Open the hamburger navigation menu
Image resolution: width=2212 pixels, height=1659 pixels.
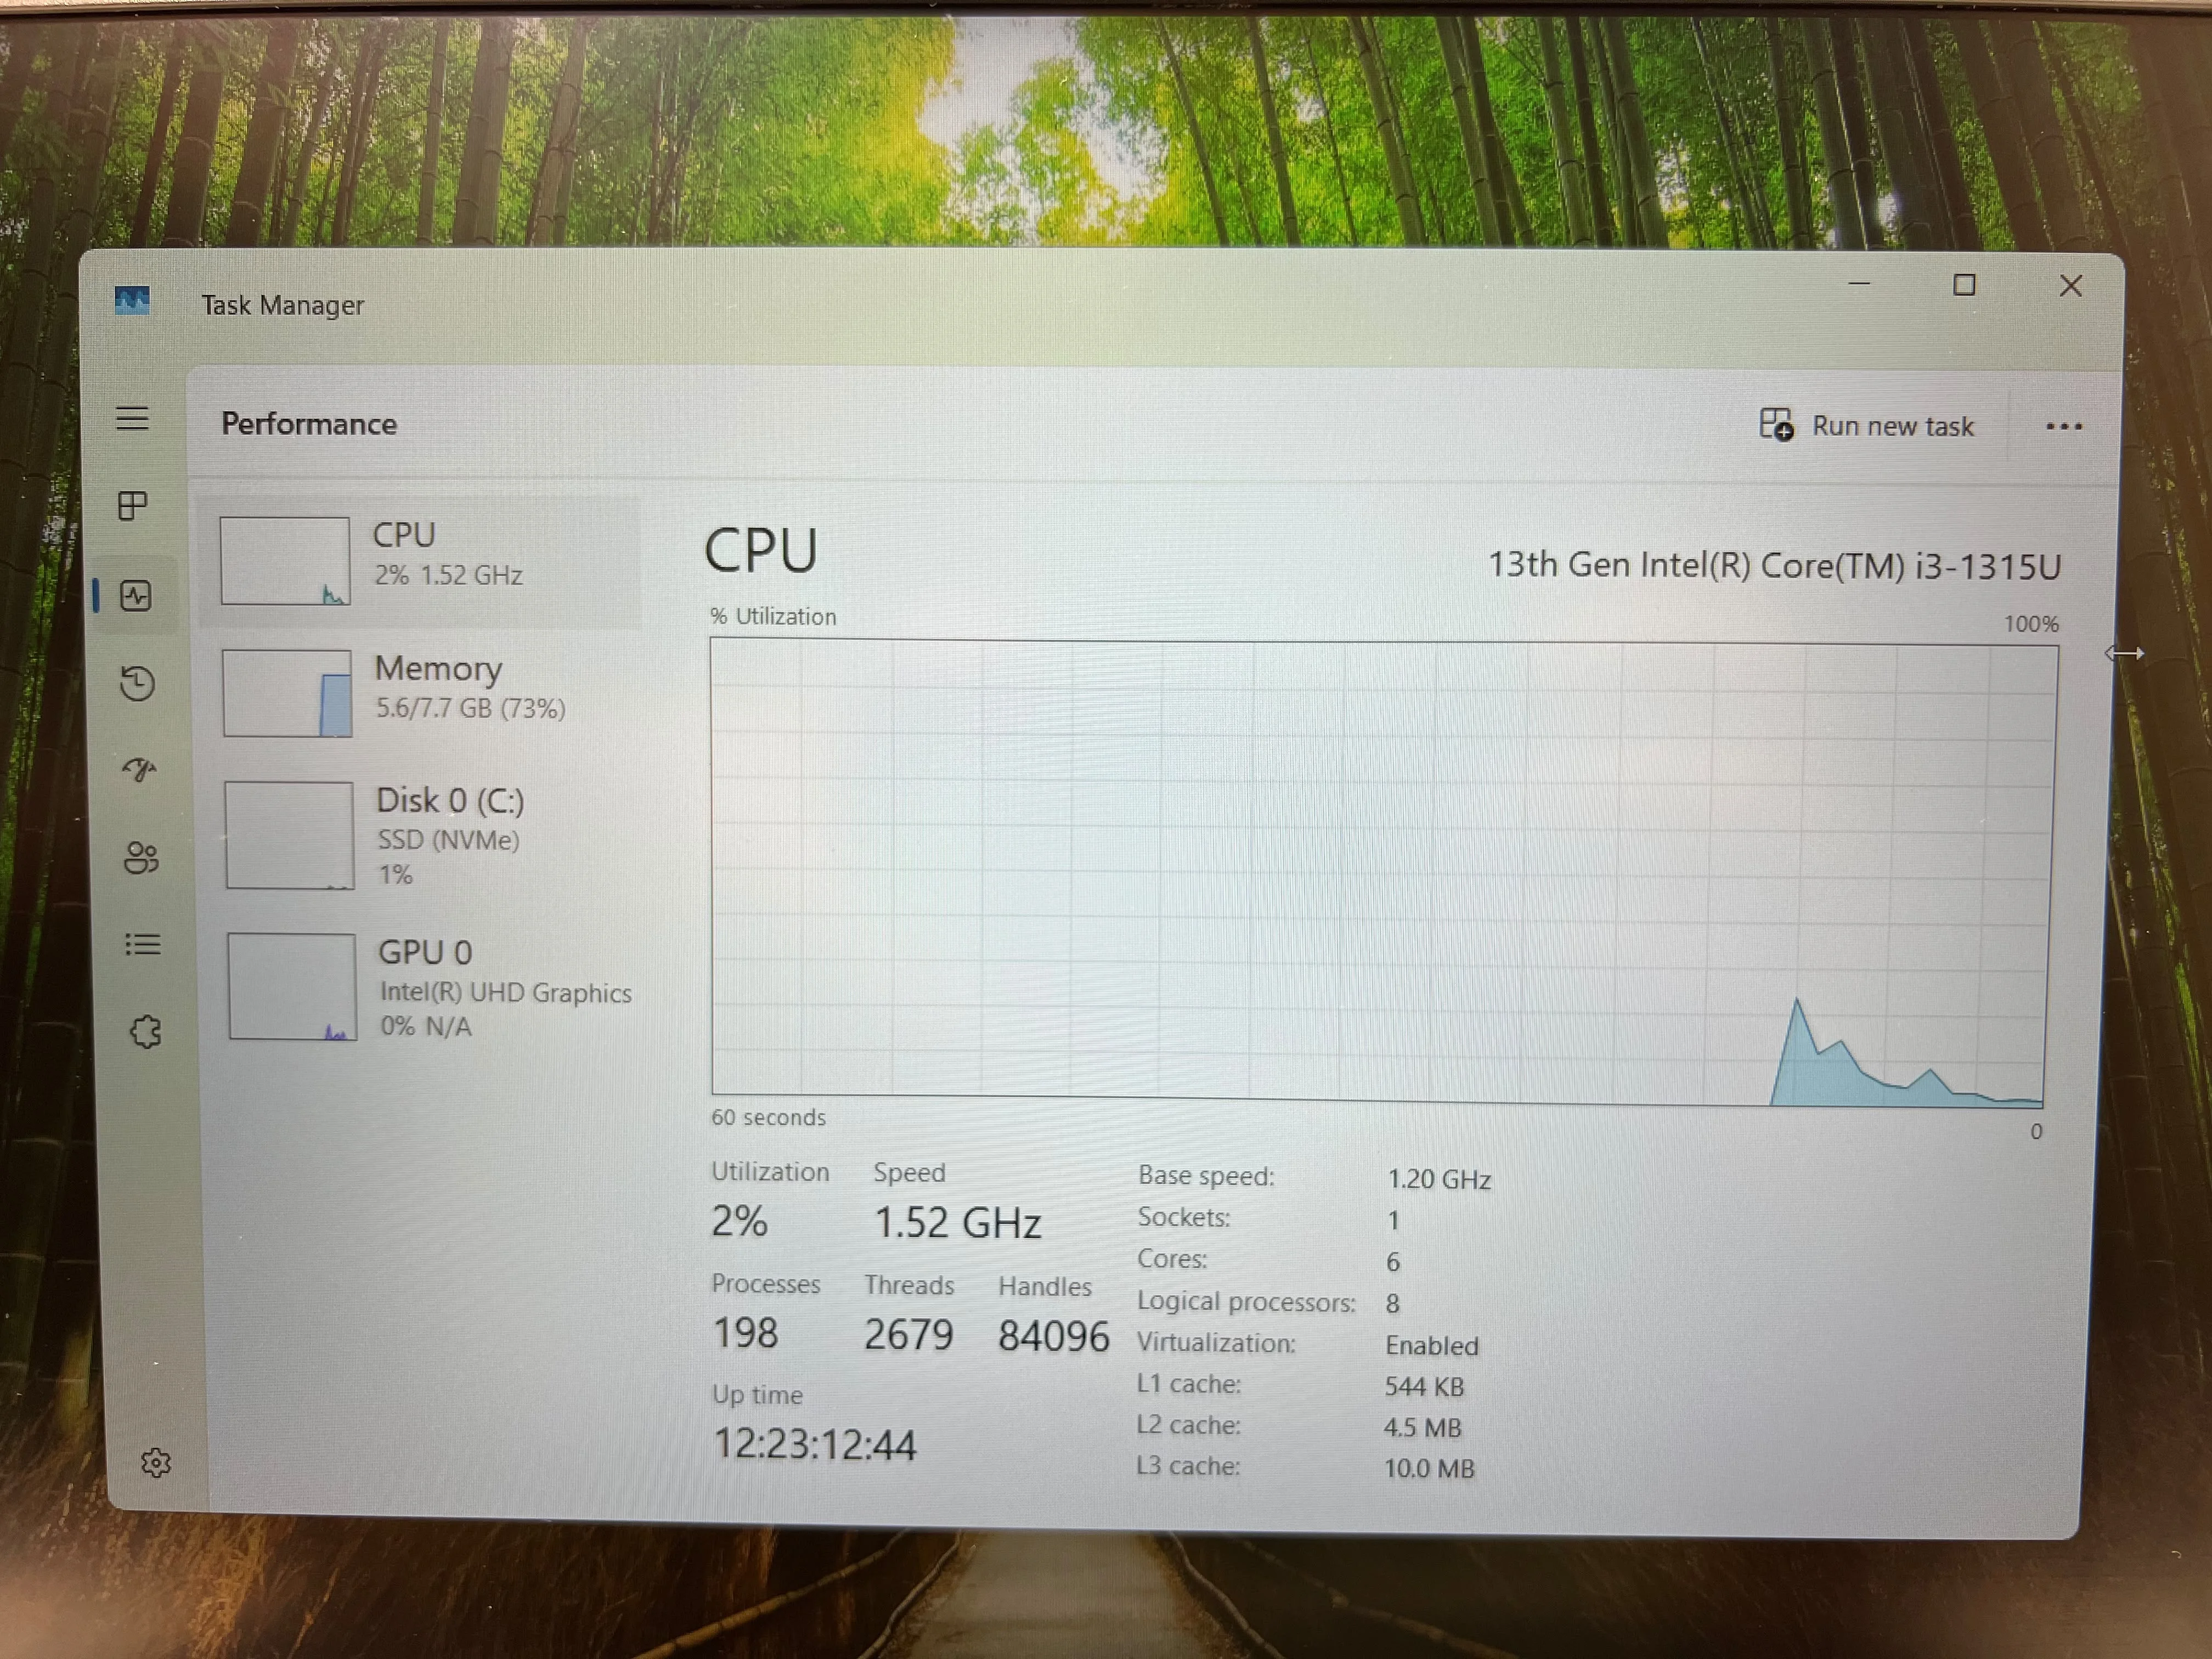(x=132, y=419)
